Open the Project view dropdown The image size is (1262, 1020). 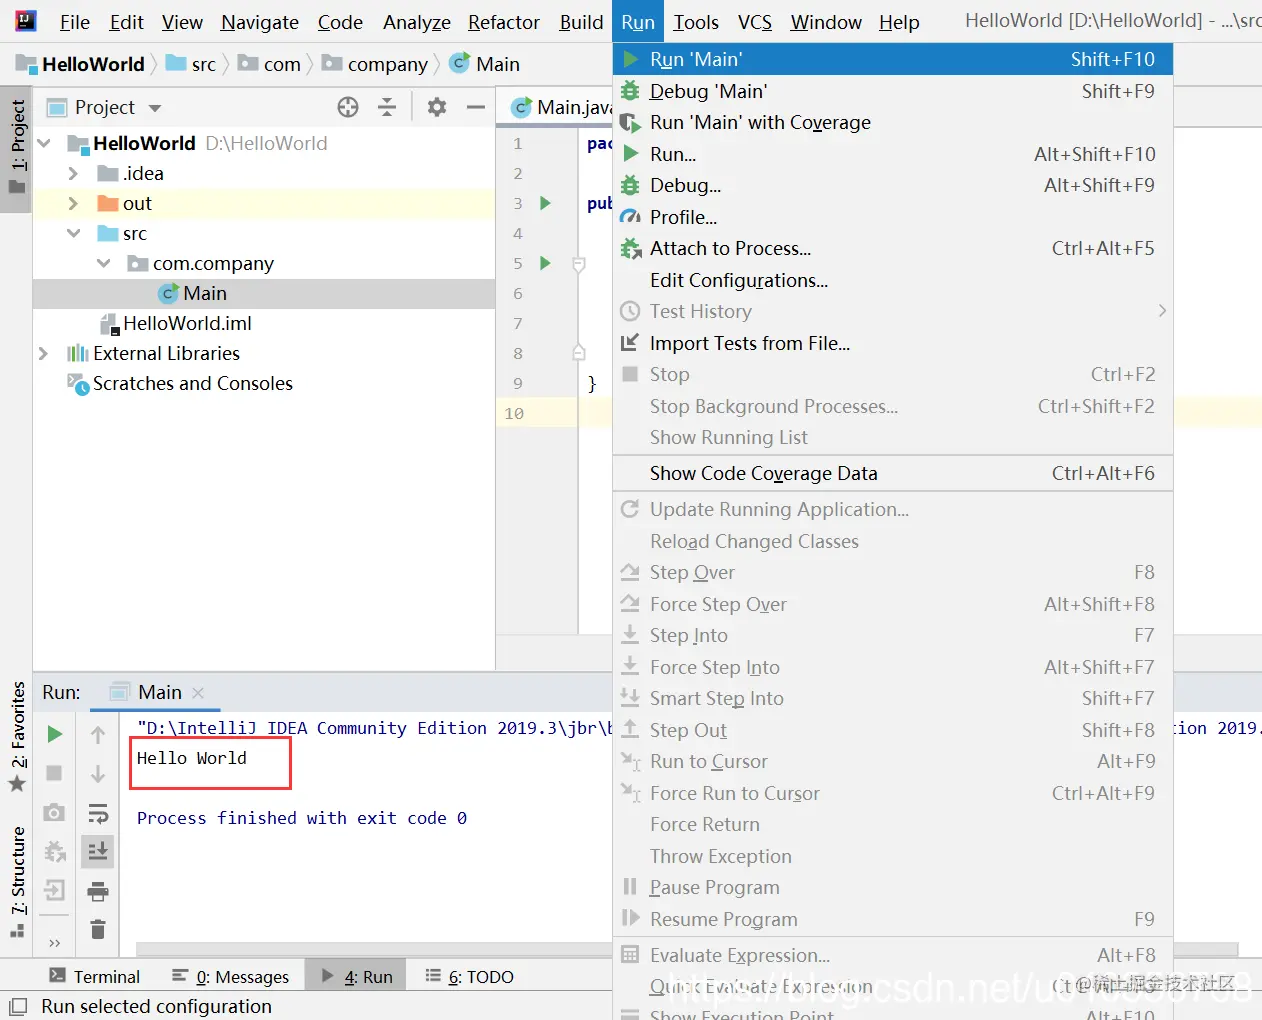155,108
